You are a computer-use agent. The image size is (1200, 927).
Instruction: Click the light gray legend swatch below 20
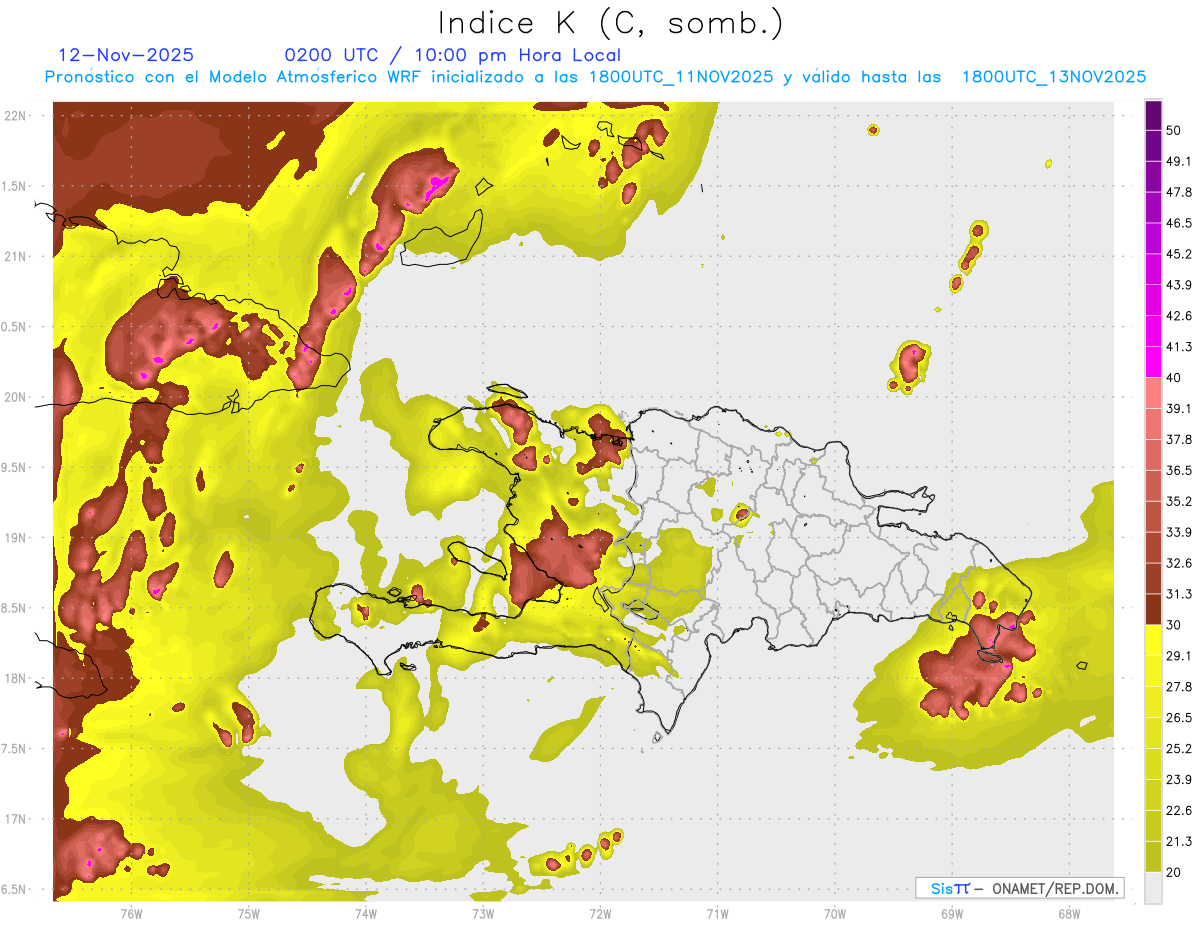[1153, 888]
